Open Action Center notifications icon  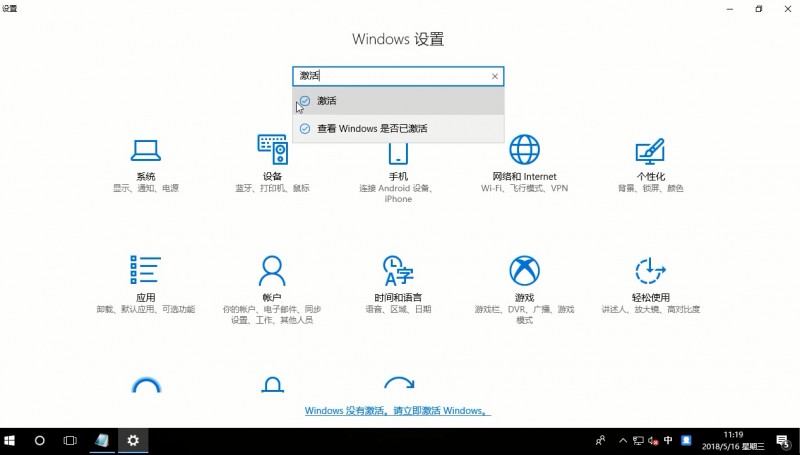[783, 441]
